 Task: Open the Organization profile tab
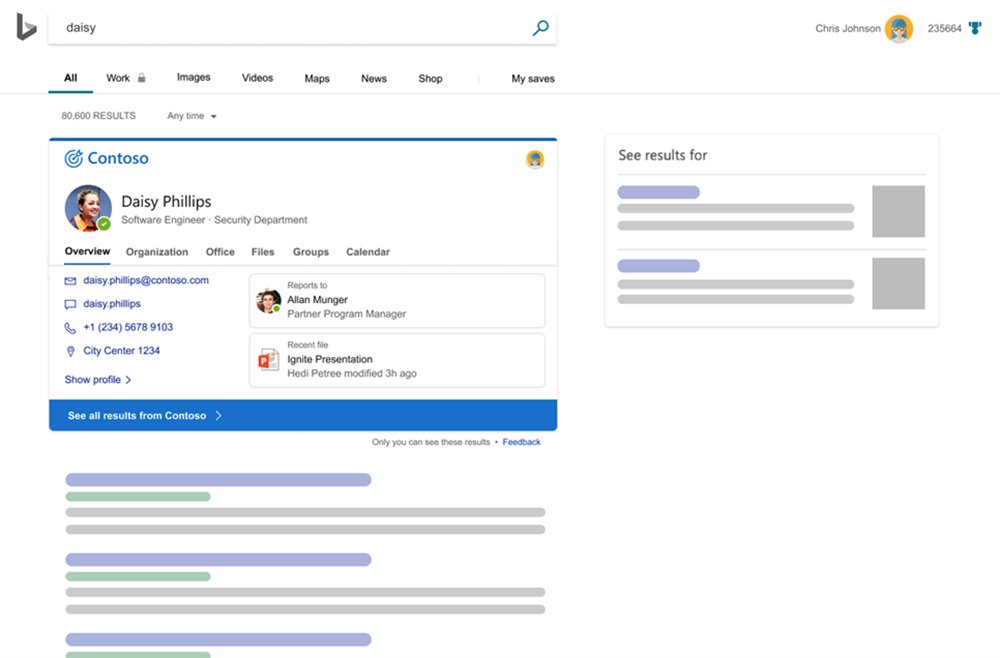click(x=157, y=252)
